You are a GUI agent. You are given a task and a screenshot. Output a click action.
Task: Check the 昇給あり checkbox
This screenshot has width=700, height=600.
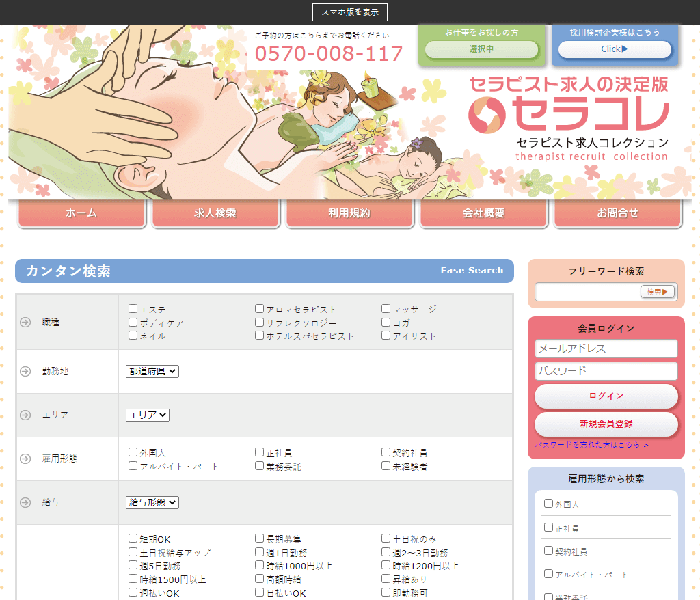pyautogui.click(x=386, y=579)
